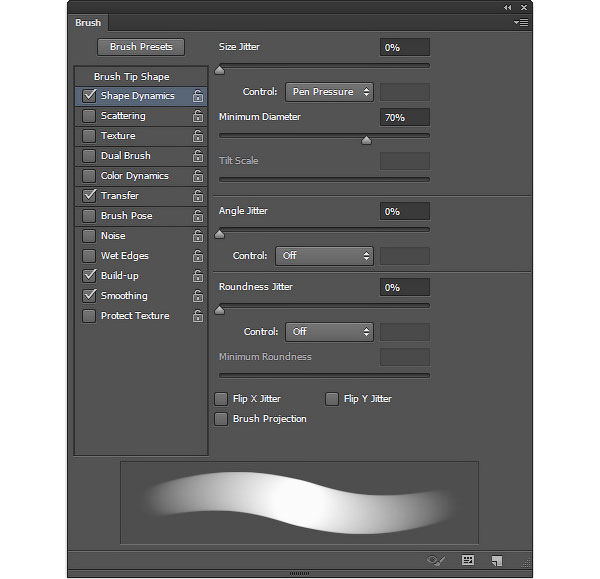This screenshot has height=579, width=600.
Task: Toggle the Live Tip Brush Preview icon
Action: 436,561
